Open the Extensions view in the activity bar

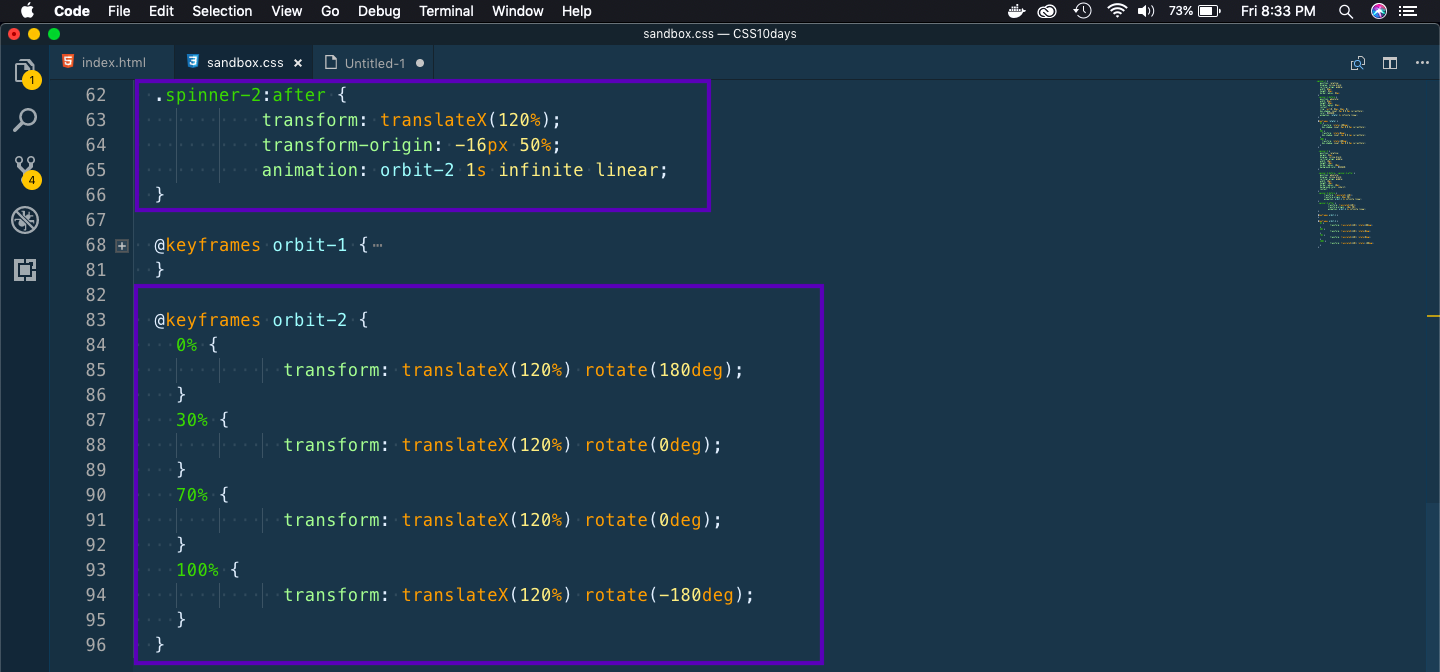pos(25,269)
